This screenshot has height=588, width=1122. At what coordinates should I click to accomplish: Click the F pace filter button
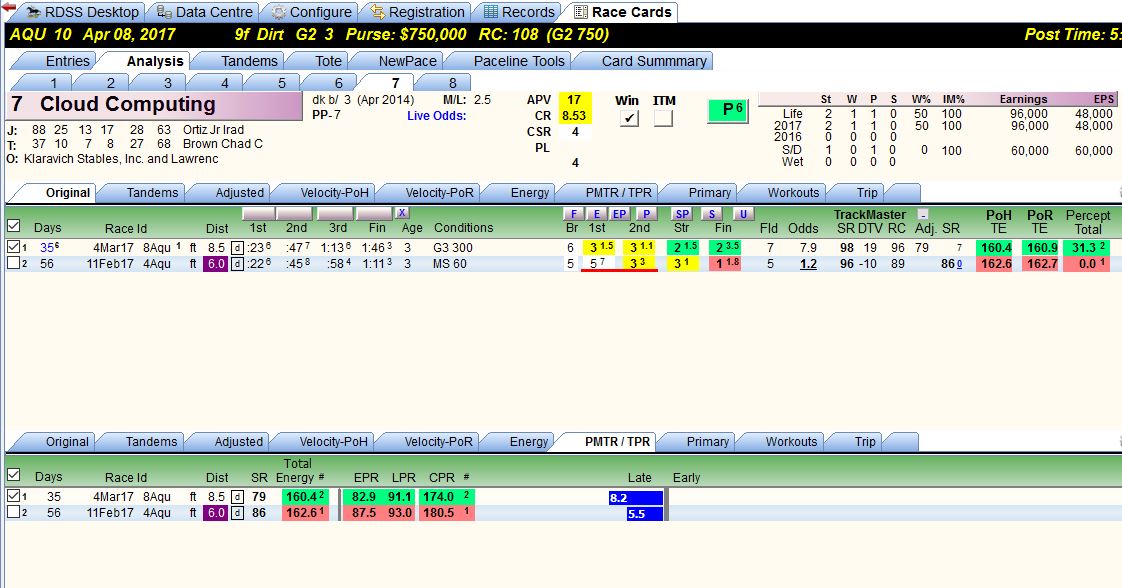pyautogui.click(x=573, y=214)
